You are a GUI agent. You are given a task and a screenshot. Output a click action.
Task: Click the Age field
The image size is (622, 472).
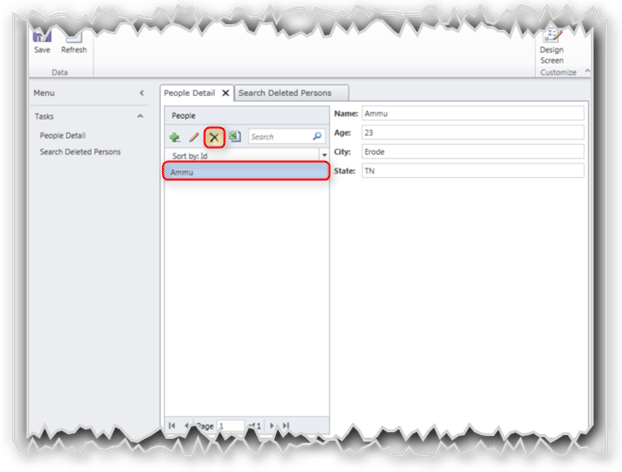tap(472, 132)
